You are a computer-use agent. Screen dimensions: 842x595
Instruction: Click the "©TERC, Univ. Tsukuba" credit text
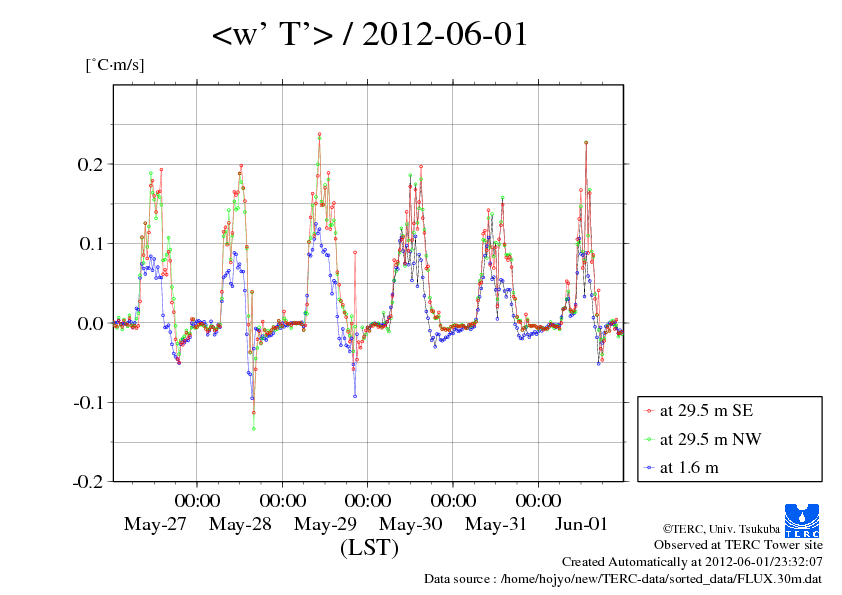click(721, 529)
